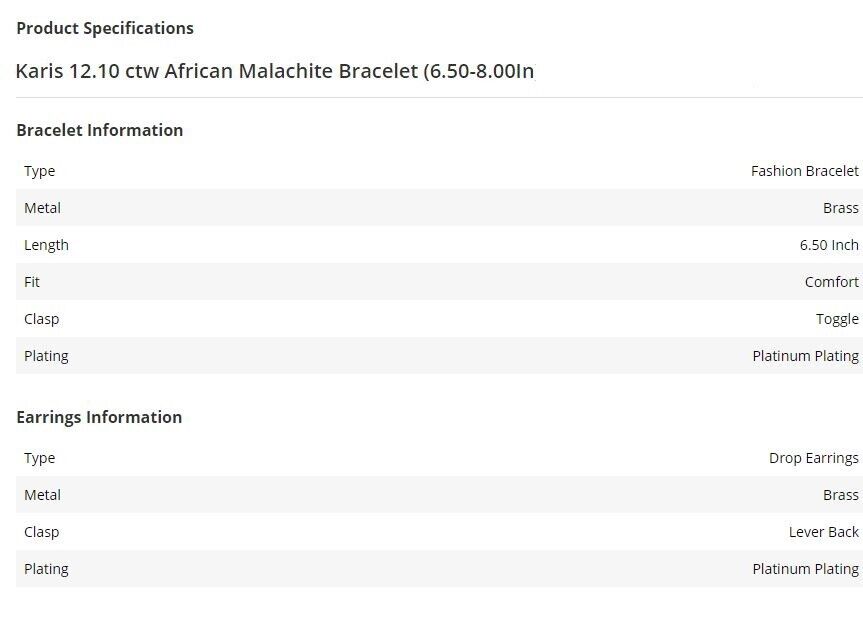The width and height of the screenshot is (863, 643).
Task: Select the Comfort fit value
Action: point(831,282)
